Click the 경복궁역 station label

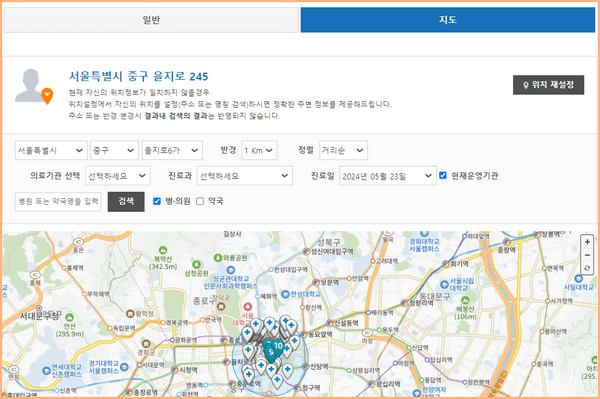click(x=177, y=322)
